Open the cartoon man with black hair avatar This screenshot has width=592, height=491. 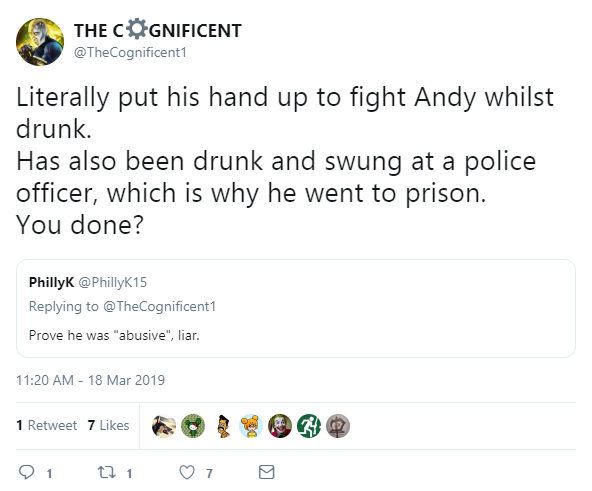pyautogui.click(x=223, y=426)
